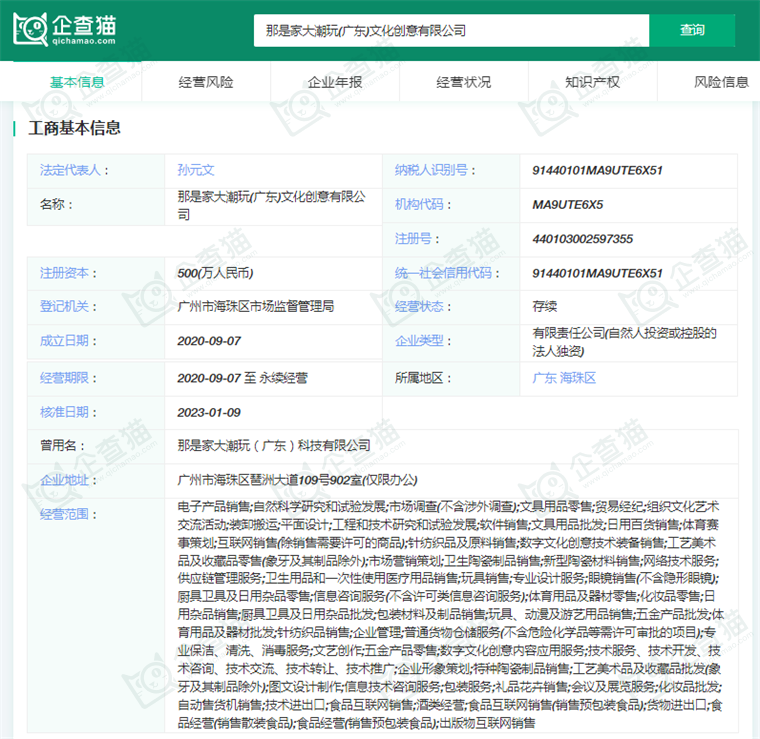The image size is (760, 739).
Task: Select the 曾用名 label
Action: tap(58, 446)
